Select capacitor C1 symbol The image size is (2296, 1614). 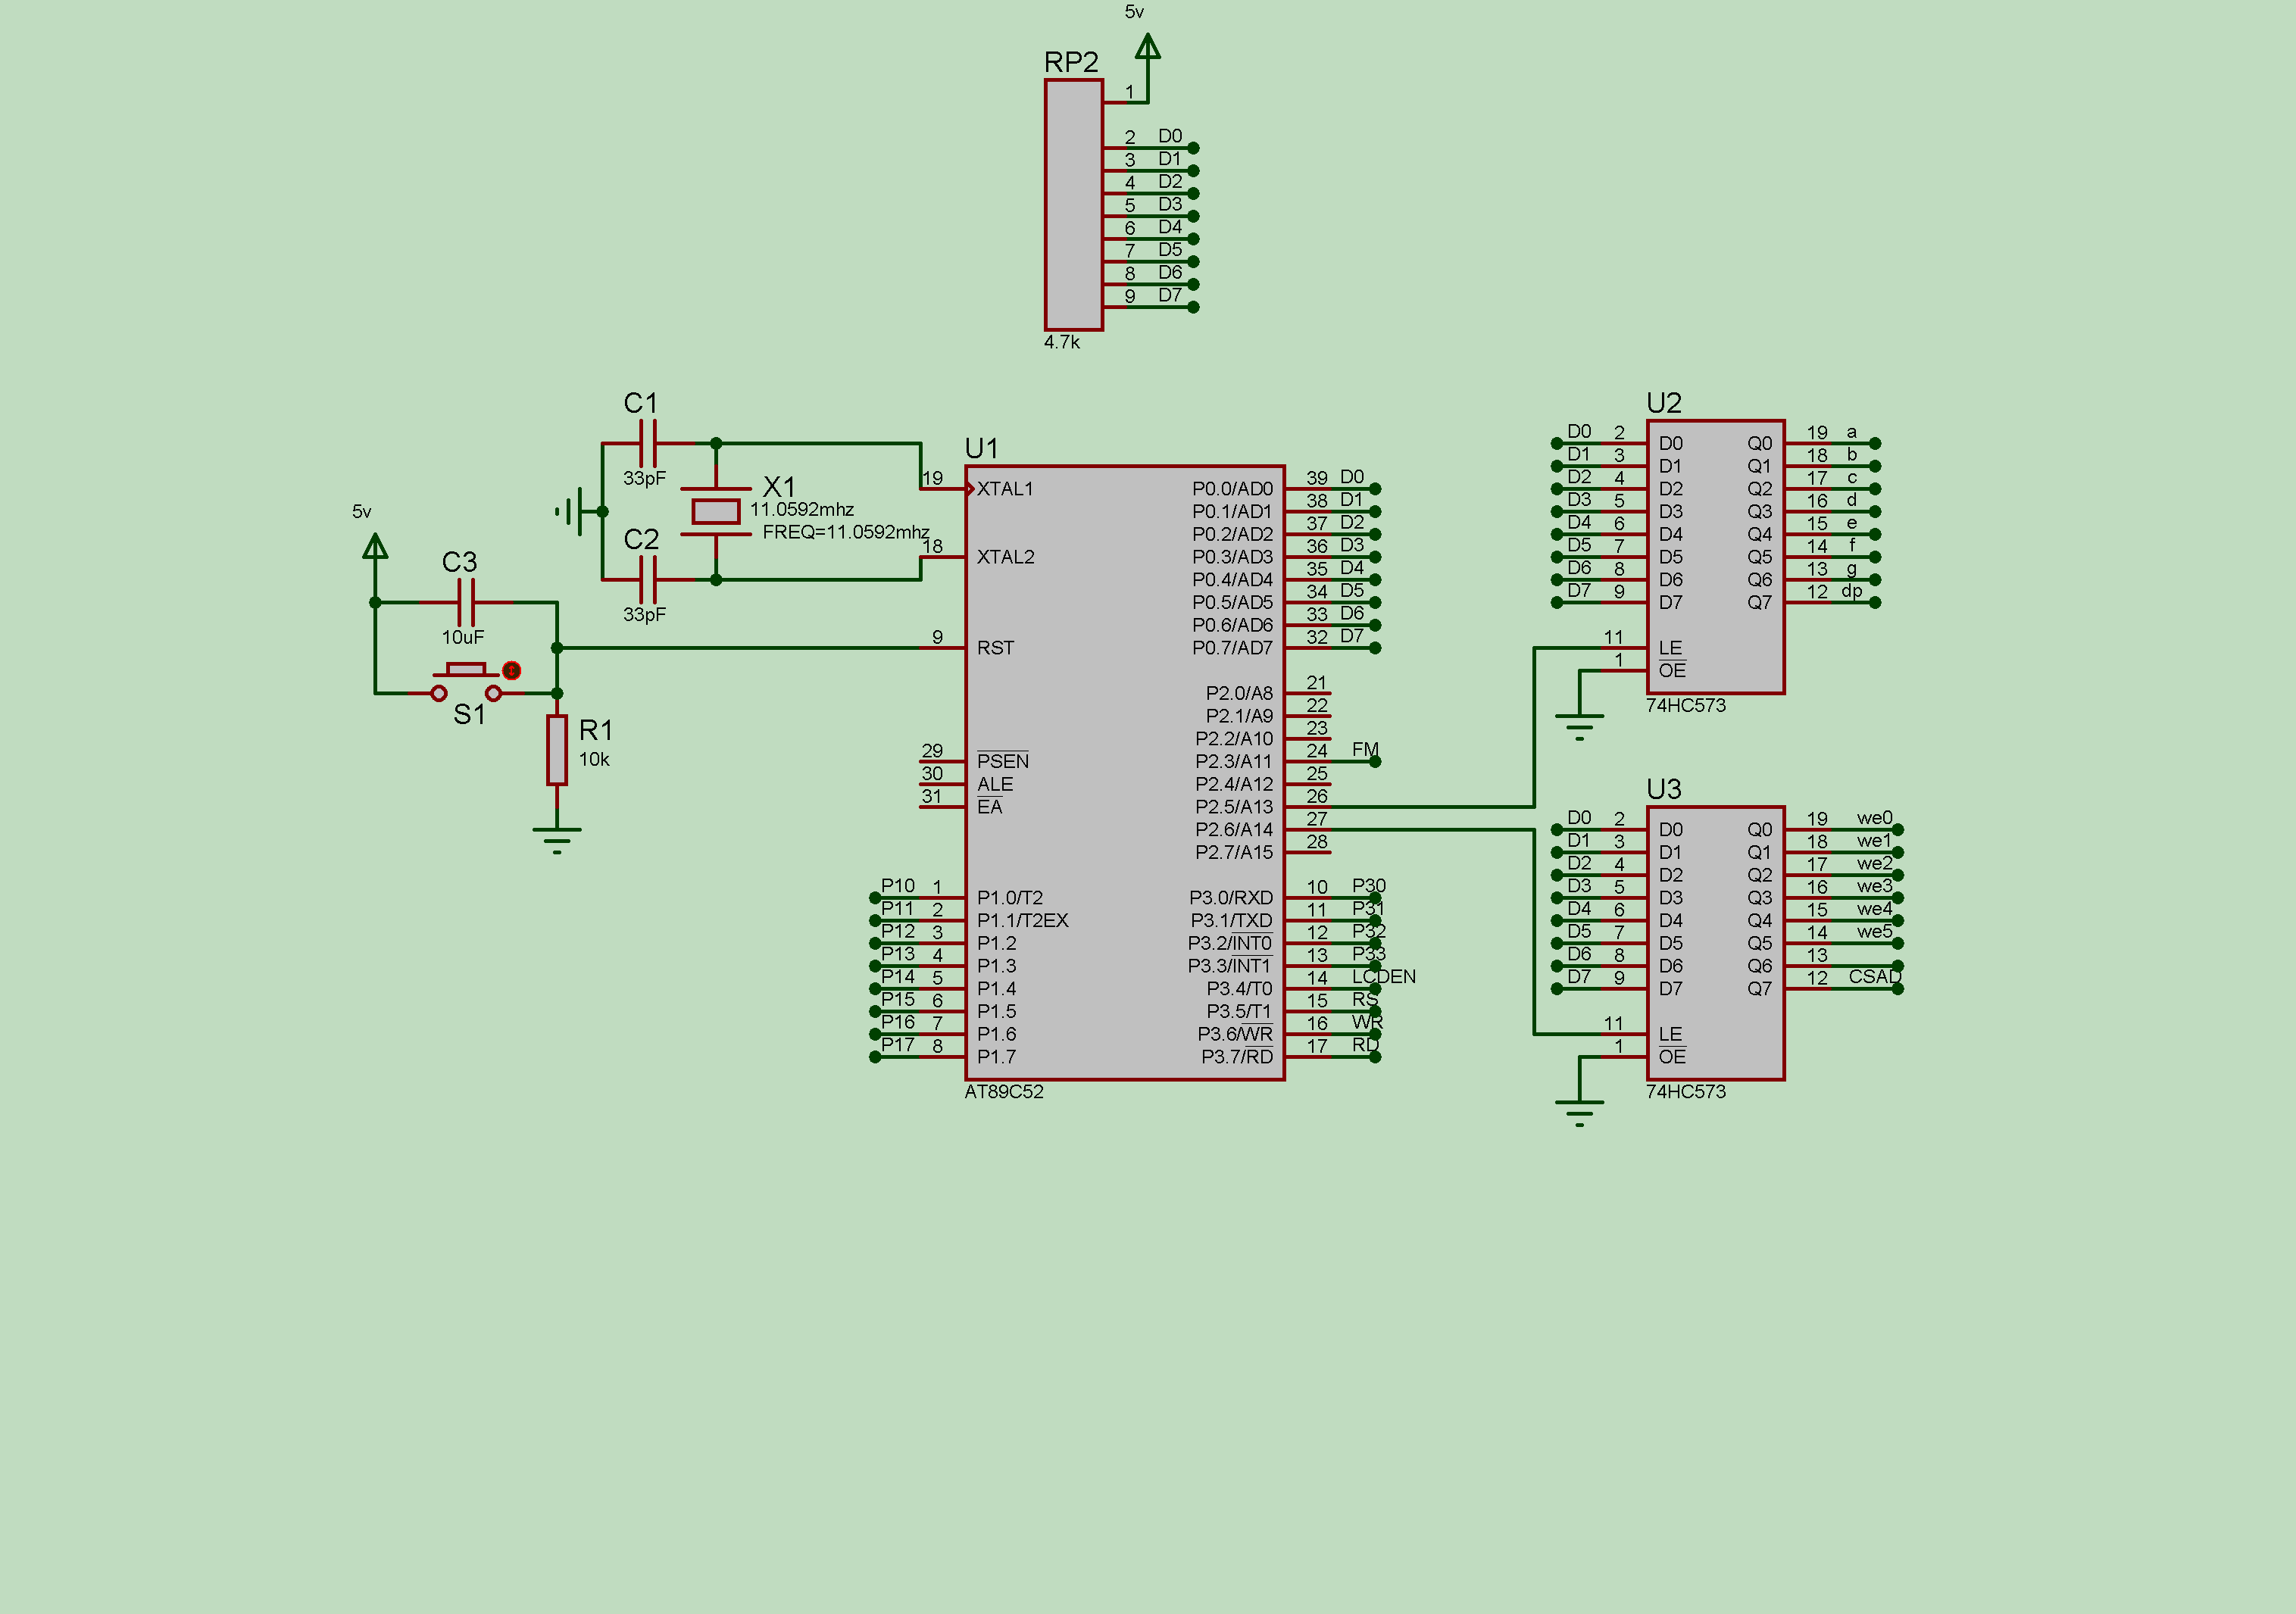point(648,443)
